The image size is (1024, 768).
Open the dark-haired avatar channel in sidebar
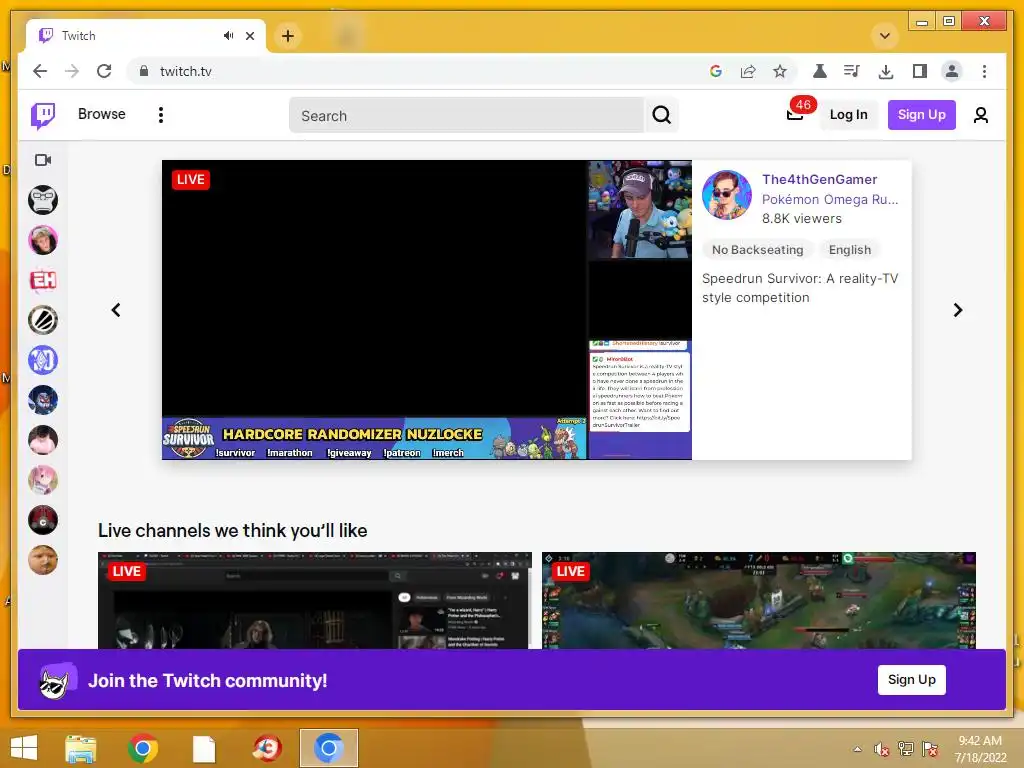tap(43, 440)
